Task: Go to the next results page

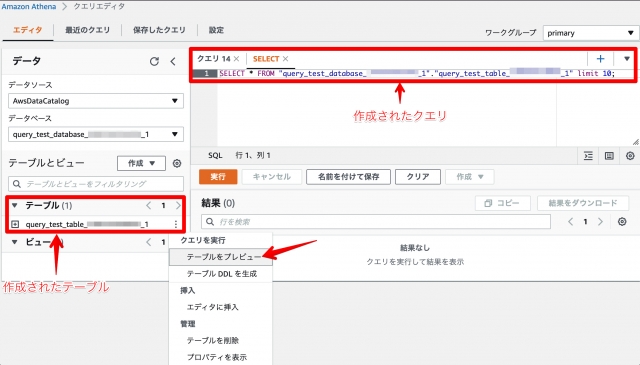Action: (x=600, y=222)
